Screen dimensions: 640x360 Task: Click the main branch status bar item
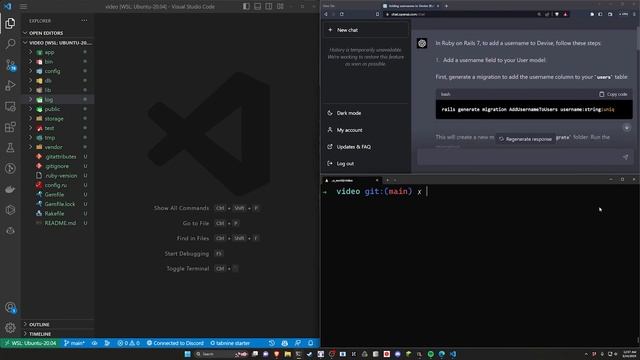tap(74, 343)
